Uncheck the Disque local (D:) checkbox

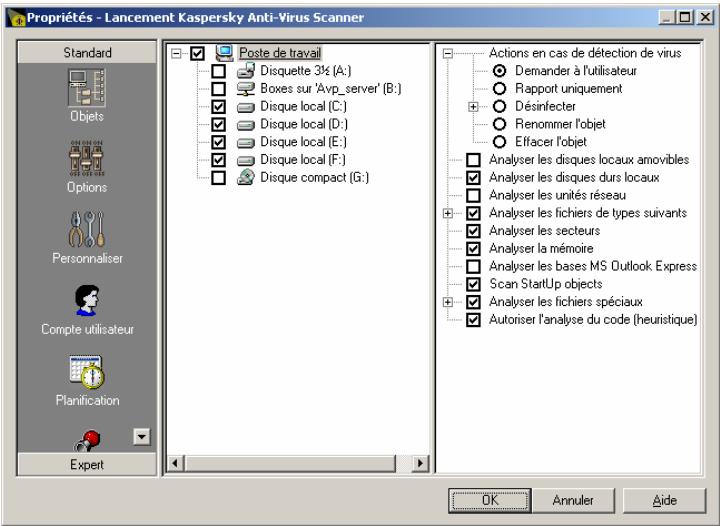[x=219, y=124]
